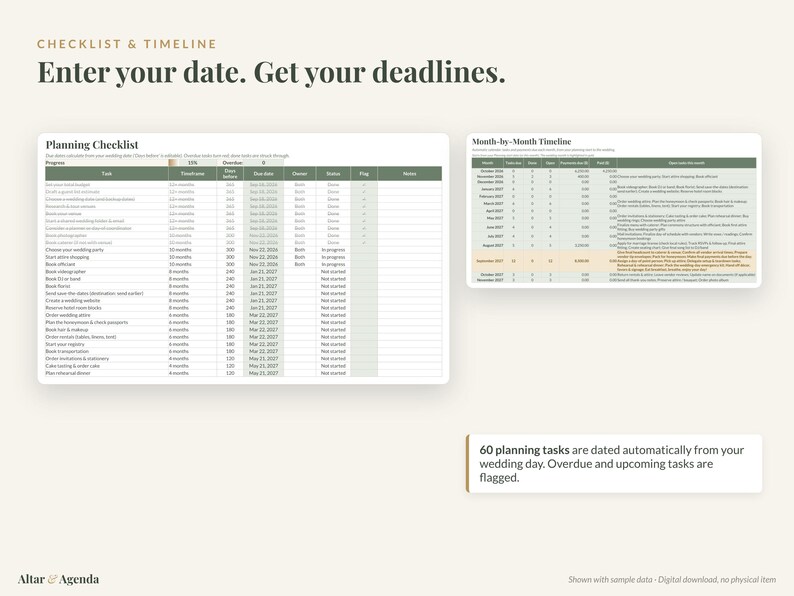Select the Order rentals (tables, linens, tent) cell
Viewport: 794px width, 596px height.
coord(107,337)
